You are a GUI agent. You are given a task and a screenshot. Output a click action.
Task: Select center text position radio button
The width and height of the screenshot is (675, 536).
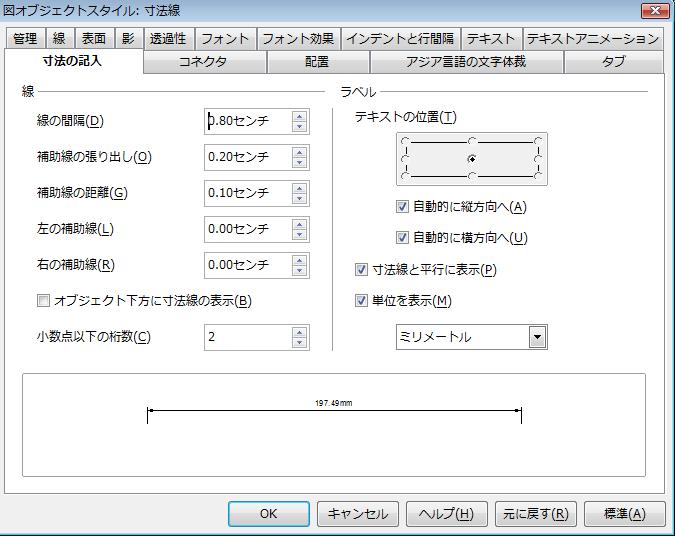pyautogui.click(x=471, y=159)
